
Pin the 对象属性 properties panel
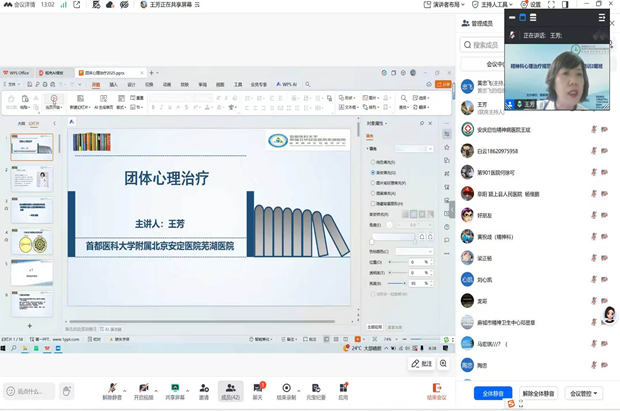point(422,123)
